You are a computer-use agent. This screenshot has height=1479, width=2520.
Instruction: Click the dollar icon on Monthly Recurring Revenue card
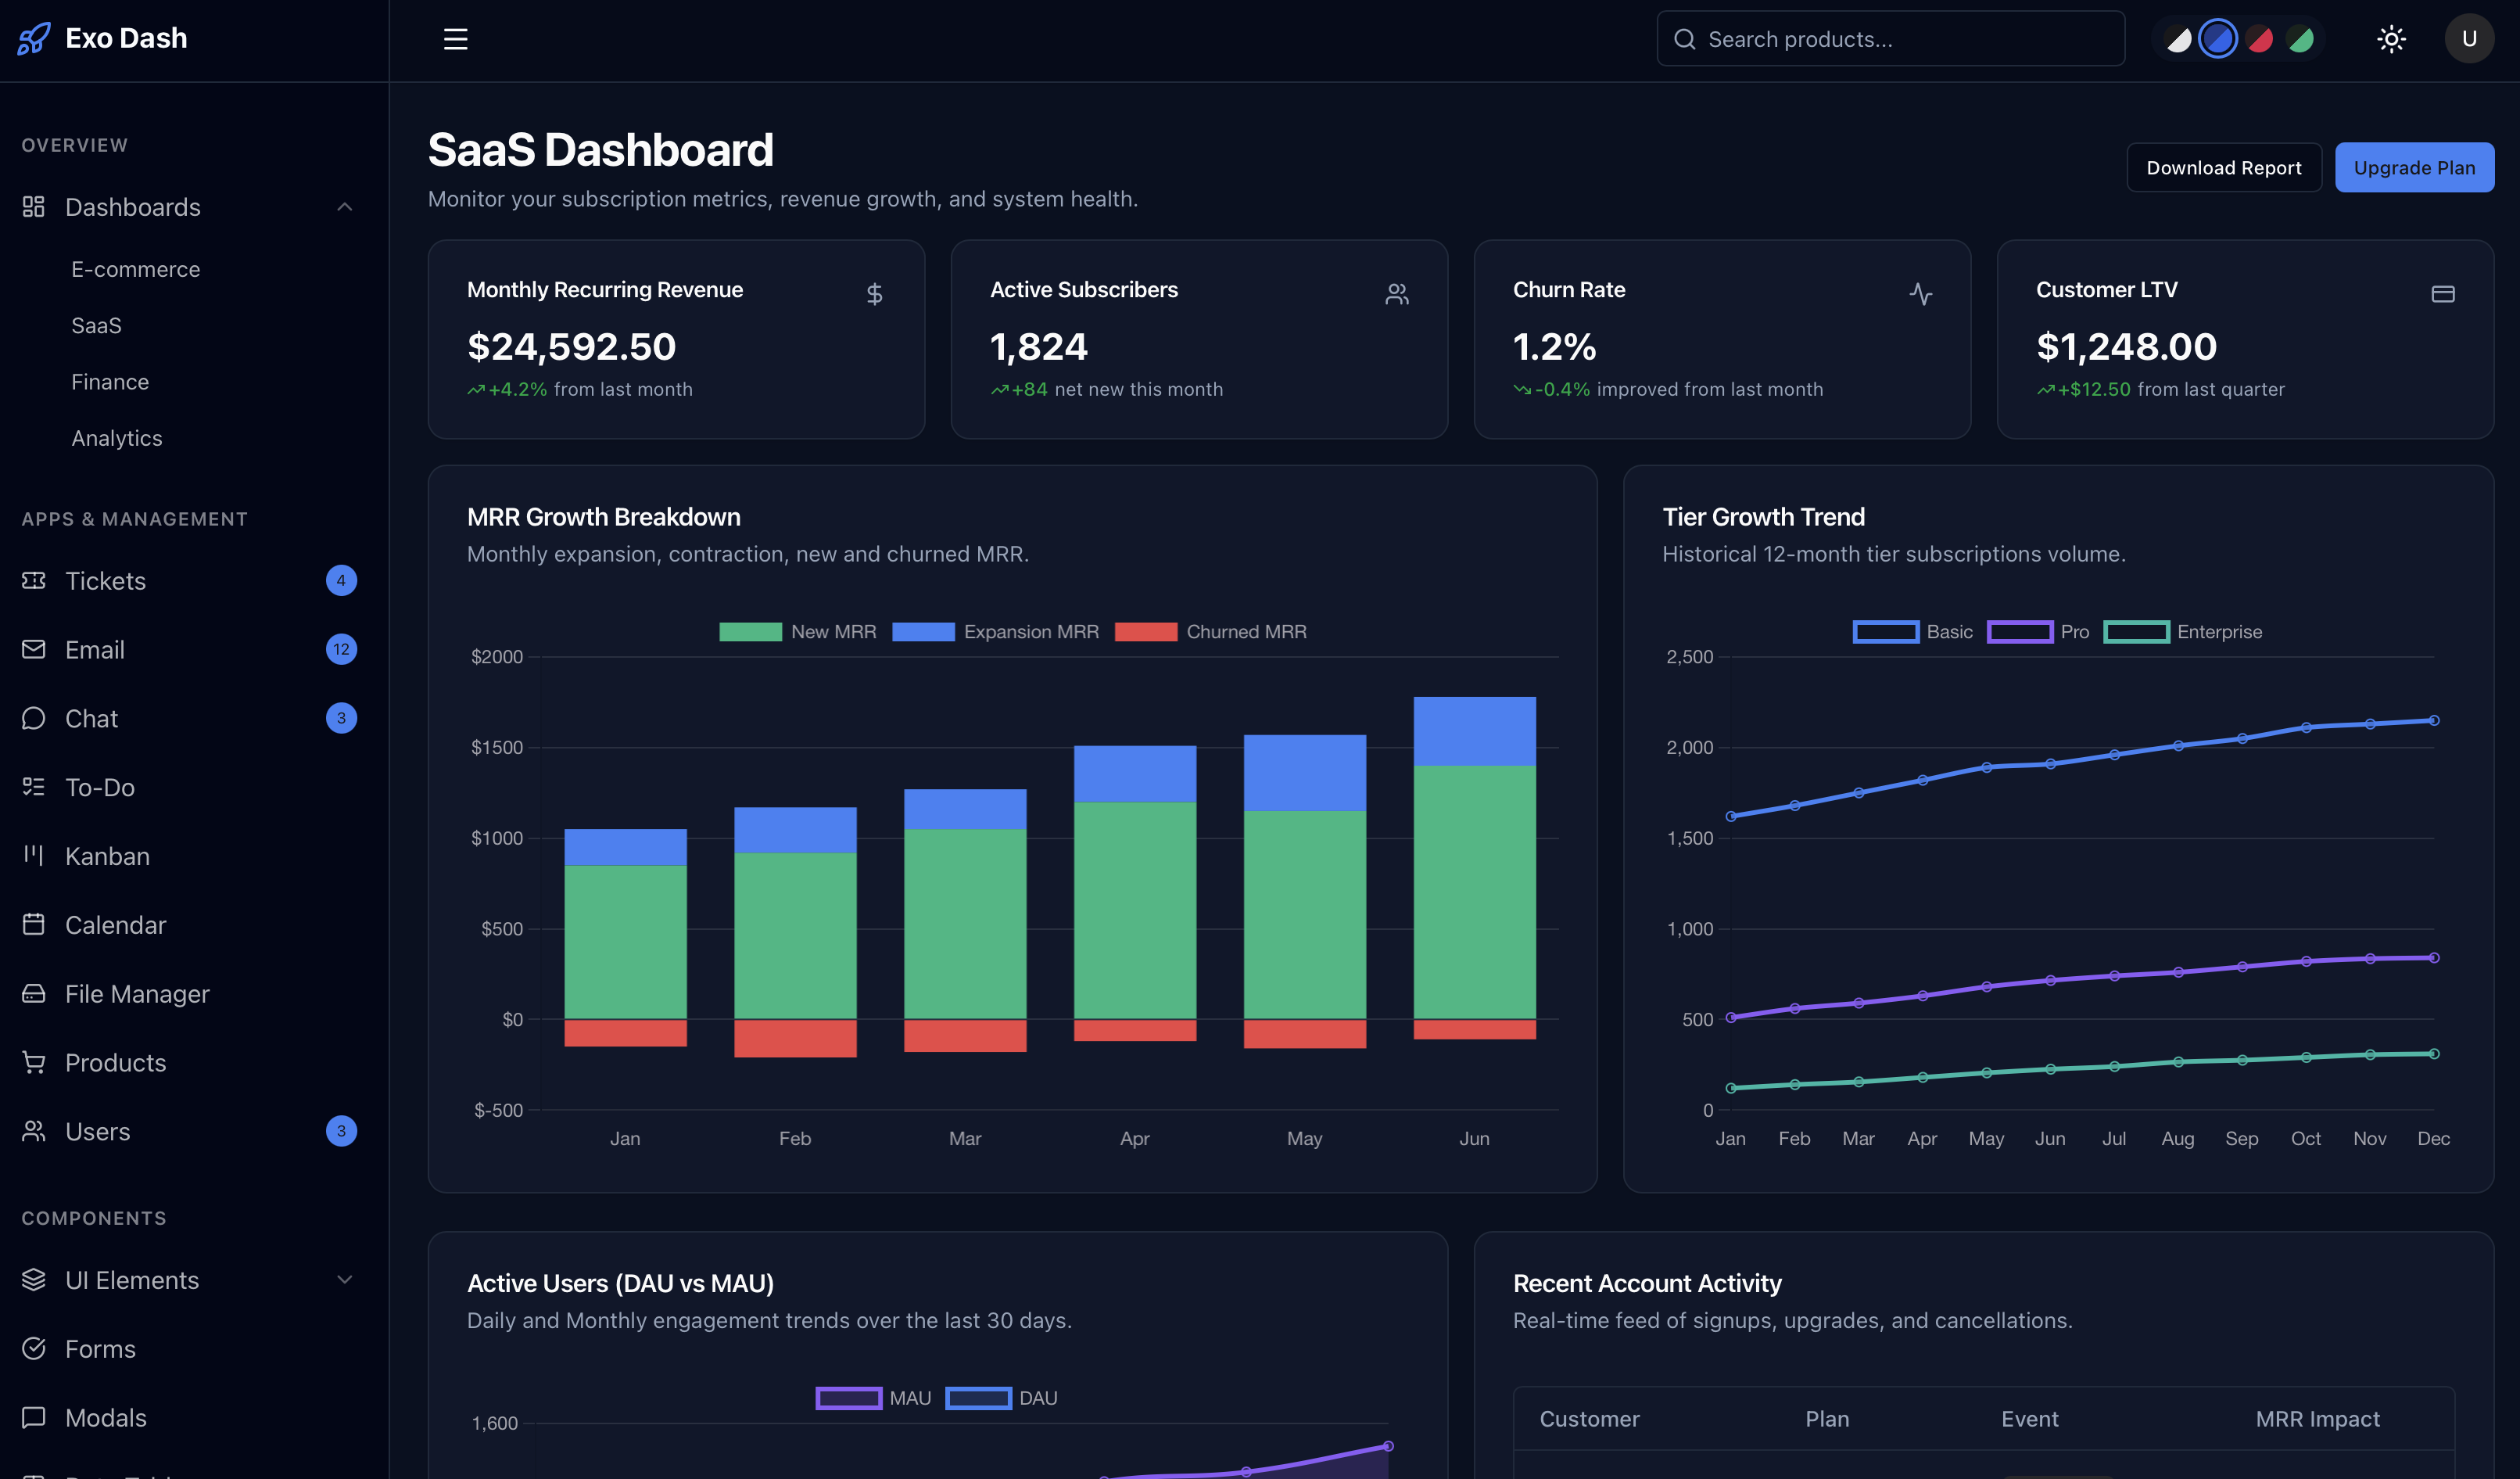[874, 294]
